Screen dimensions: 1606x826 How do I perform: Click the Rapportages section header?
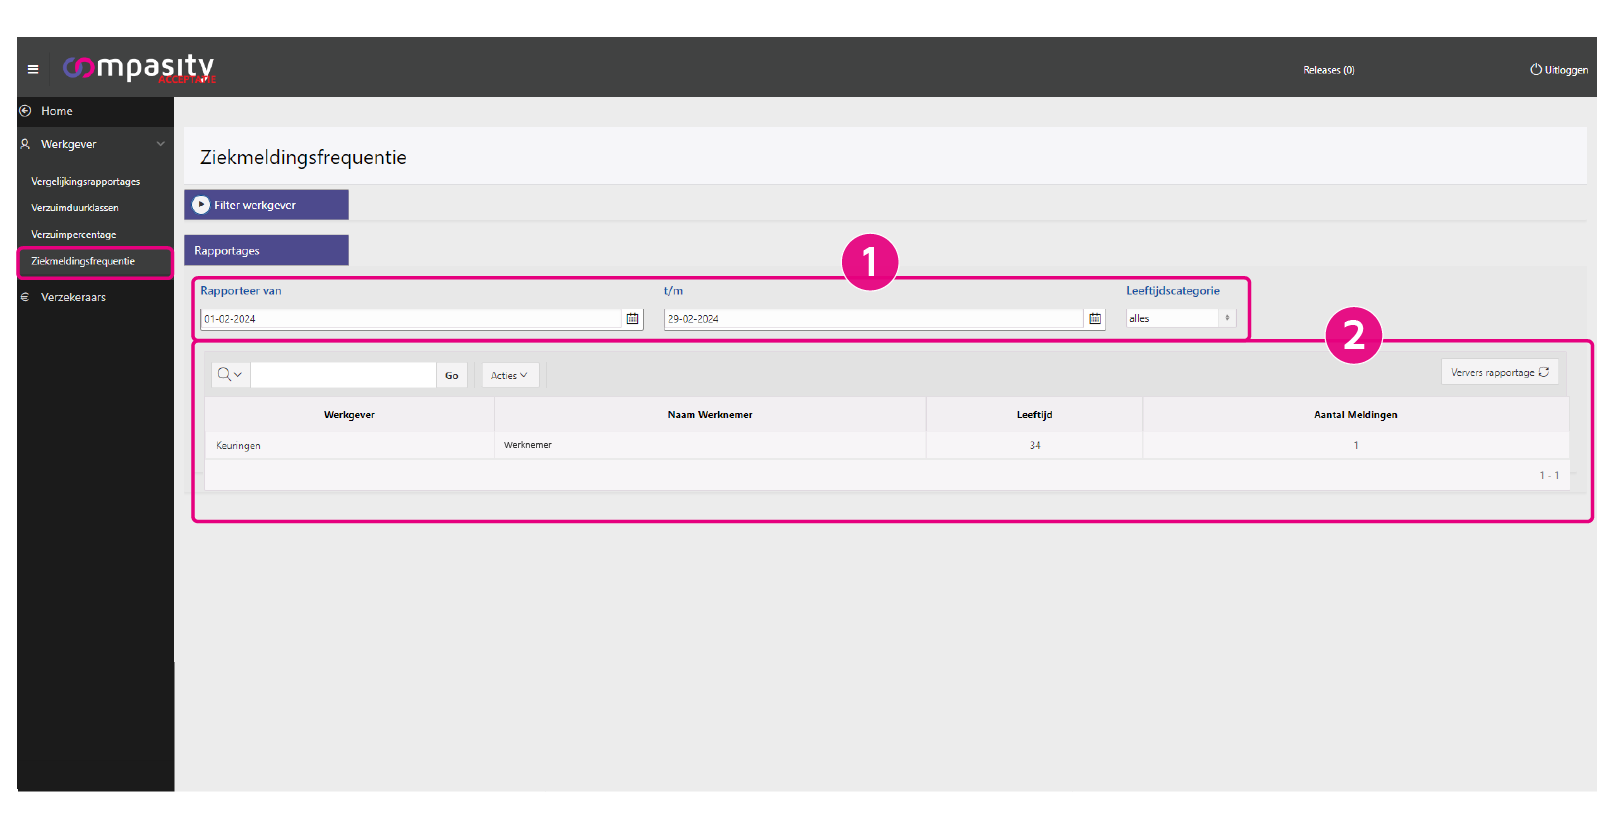[266, 250]
